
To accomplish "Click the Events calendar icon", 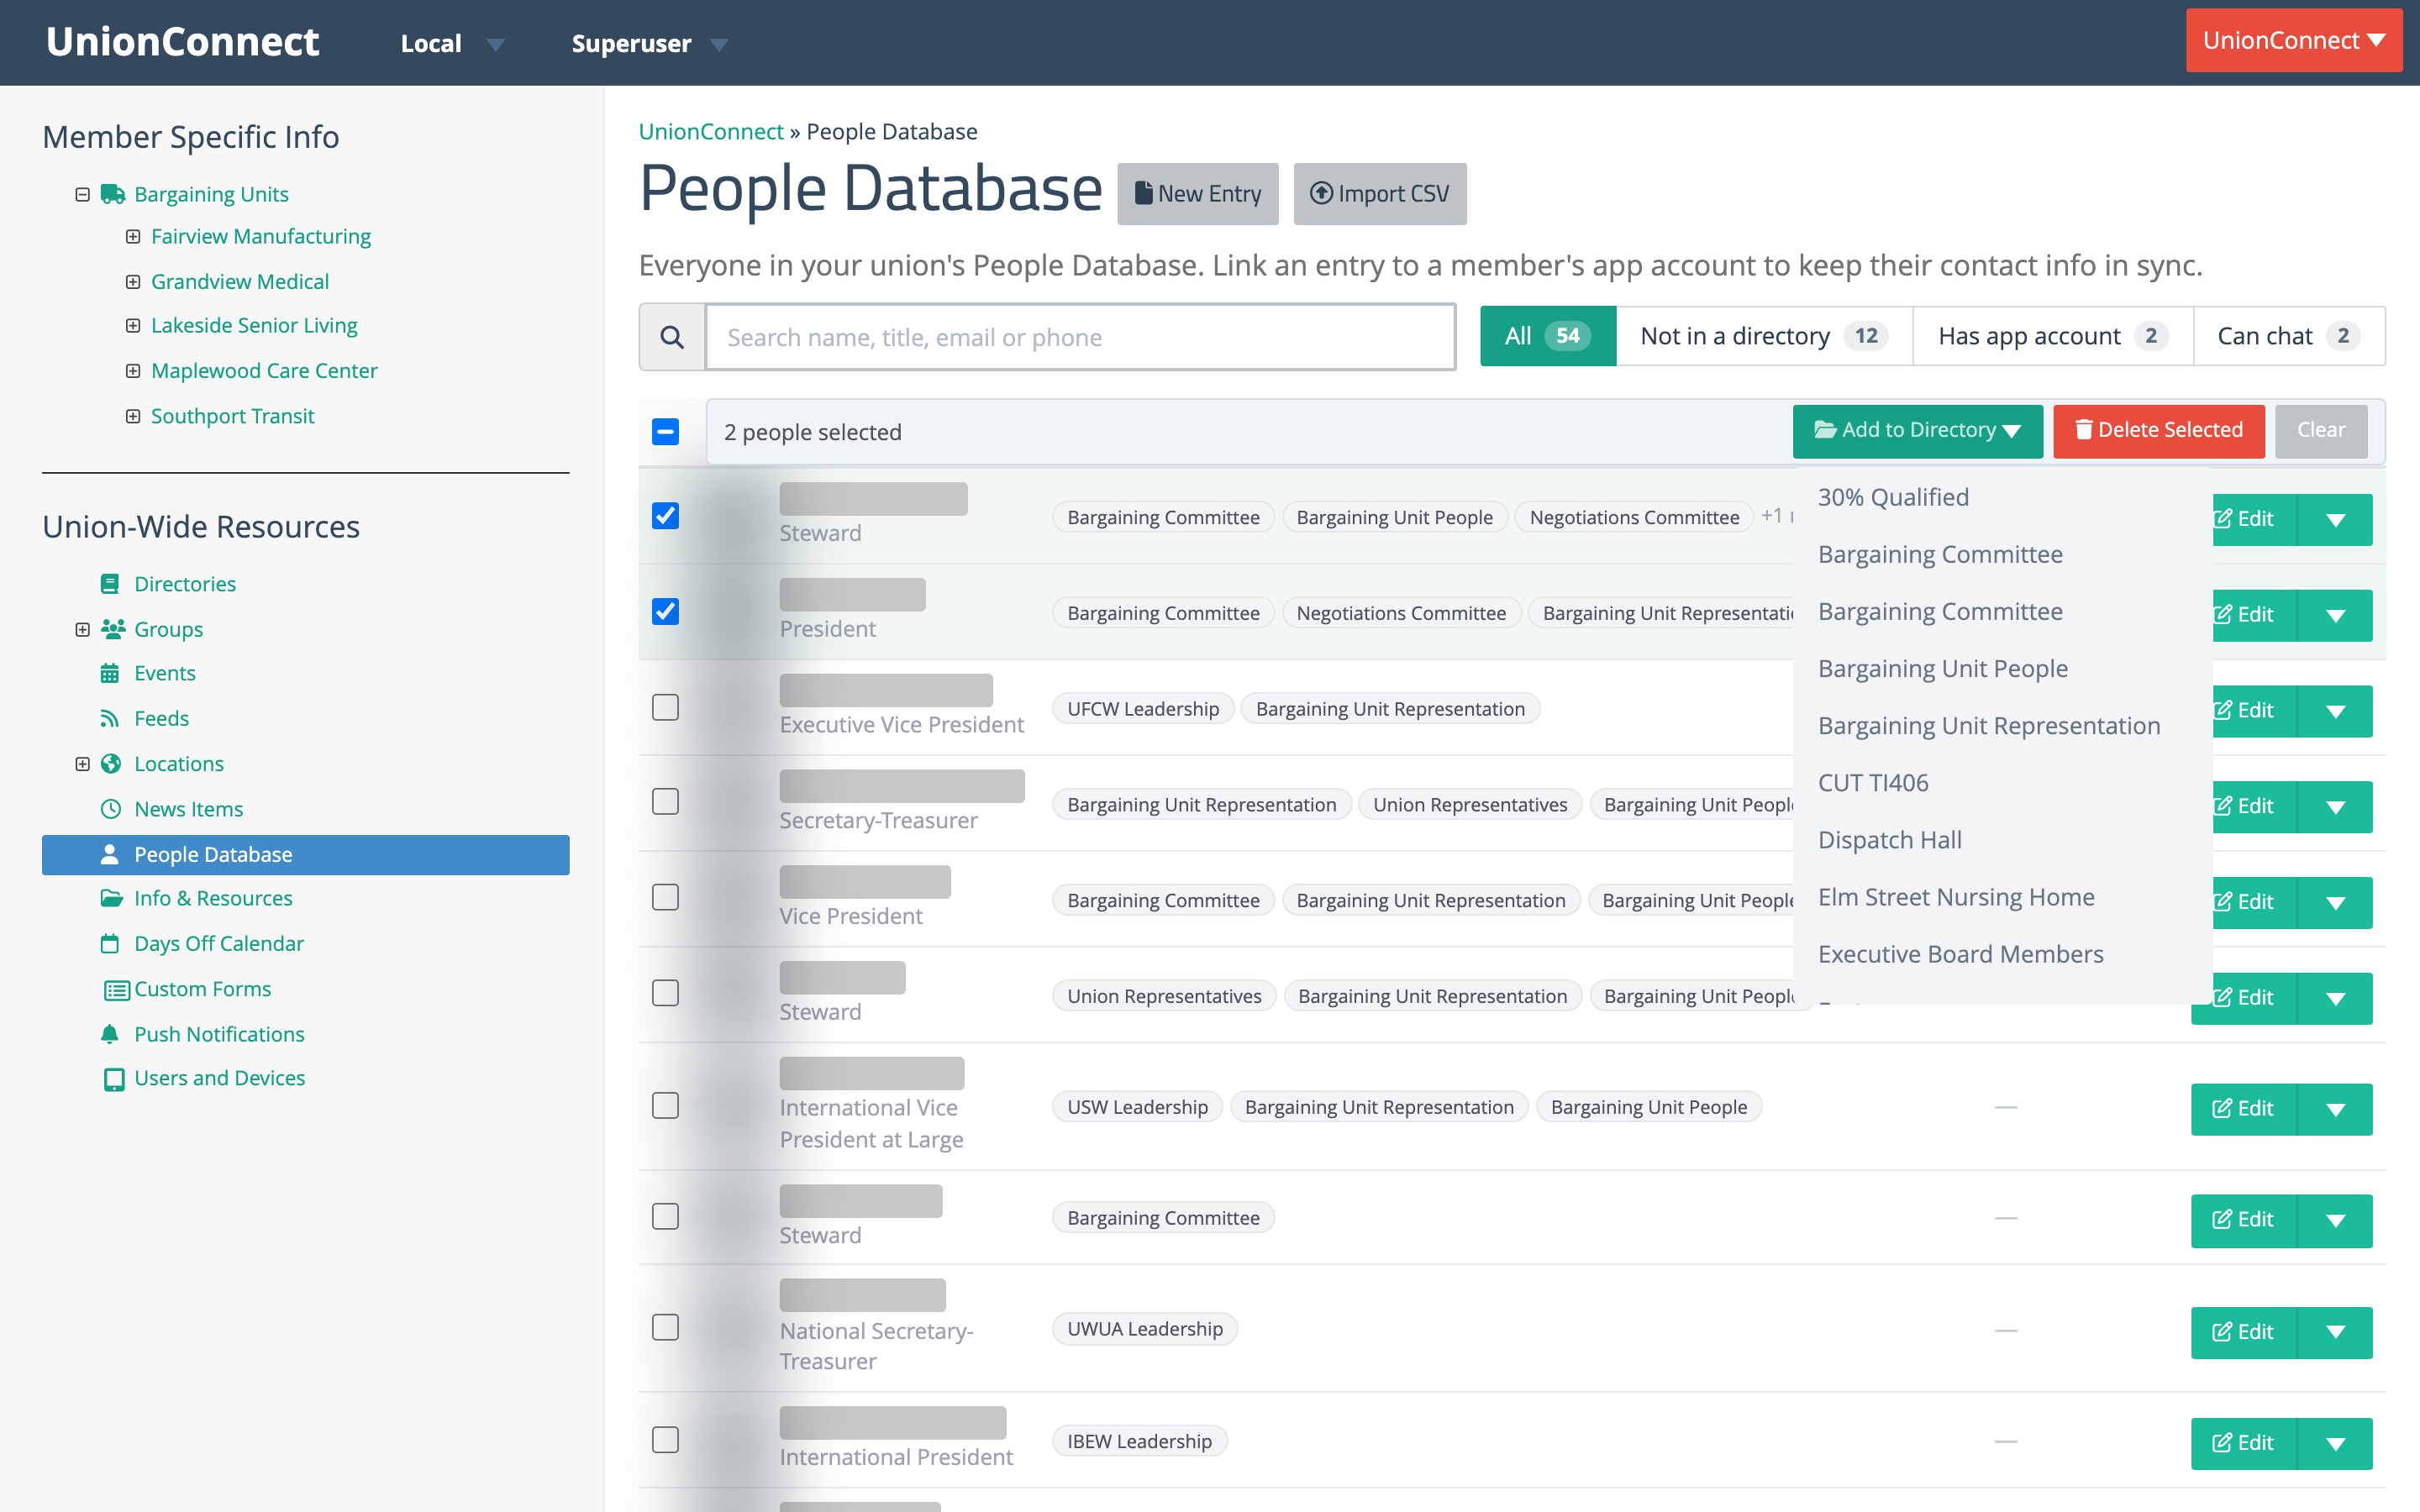I will tap(110, 673).
